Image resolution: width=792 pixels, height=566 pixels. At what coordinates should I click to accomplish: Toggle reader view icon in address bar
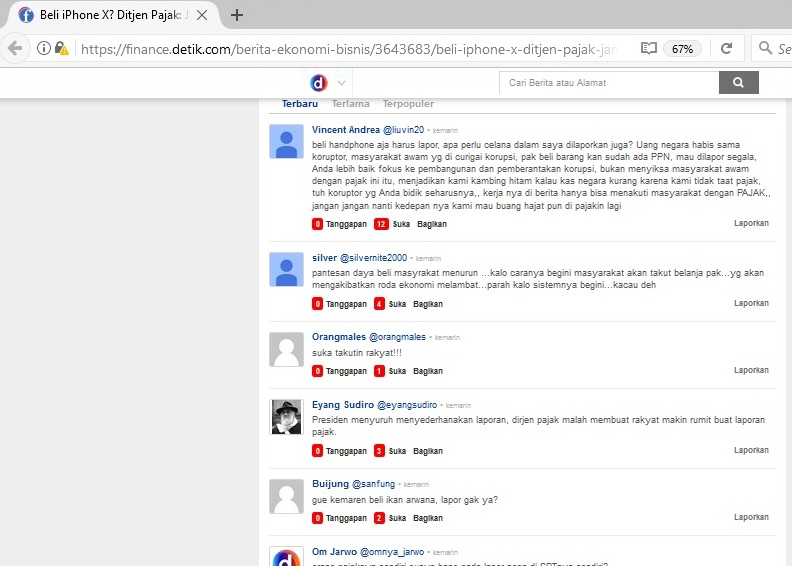649,48
